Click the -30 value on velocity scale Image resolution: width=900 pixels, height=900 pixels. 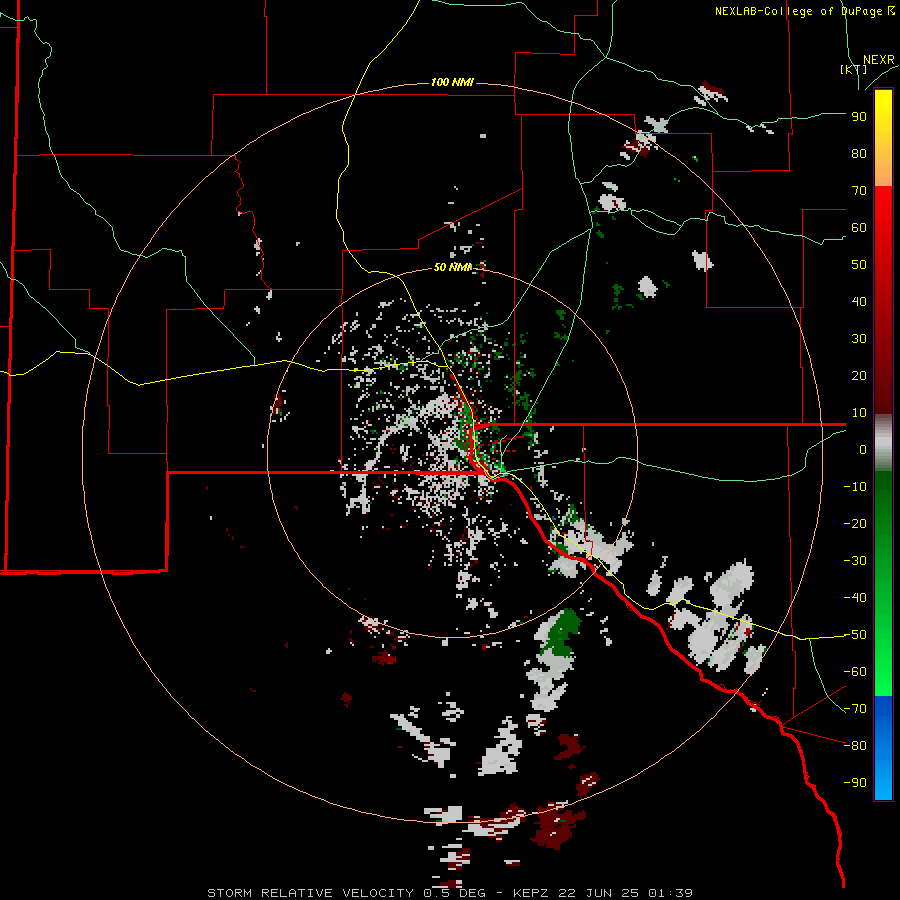pyautogui.click(x=855, y=561)
